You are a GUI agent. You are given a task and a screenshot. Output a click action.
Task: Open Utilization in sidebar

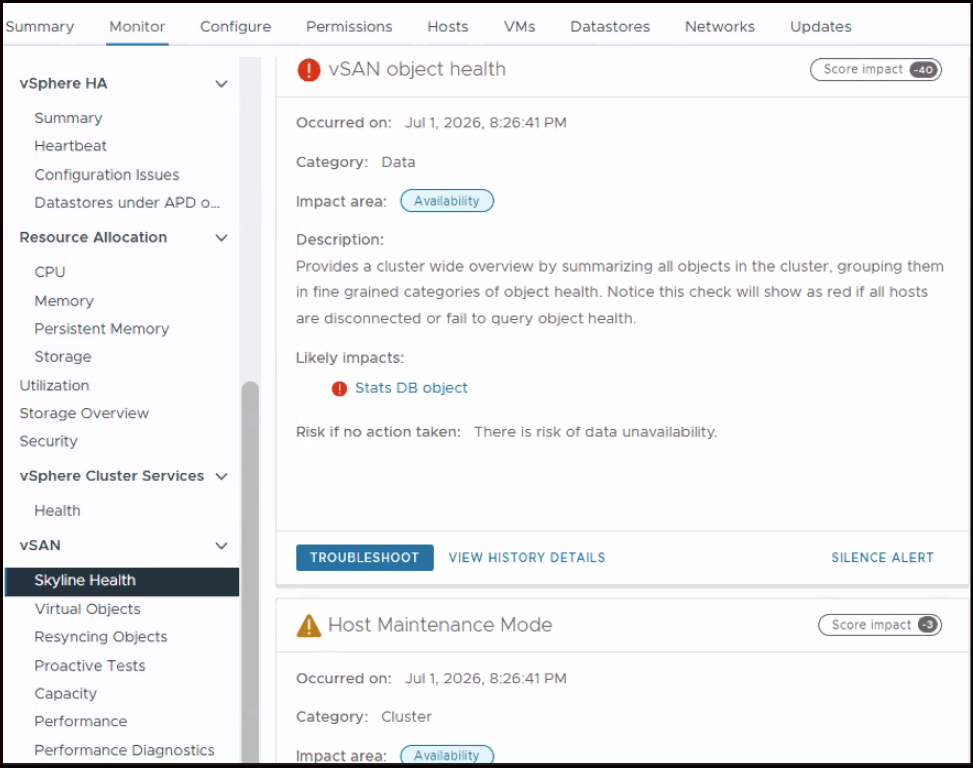[54, 385]
